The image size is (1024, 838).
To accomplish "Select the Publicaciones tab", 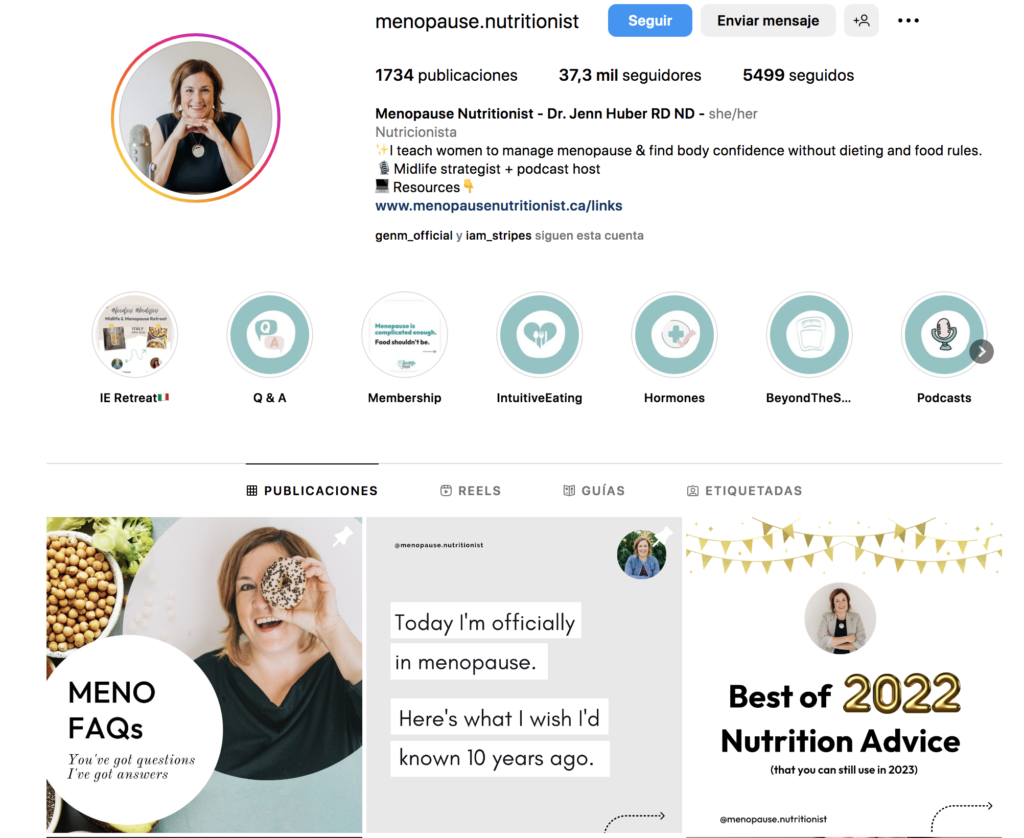I will click(x=312, y=491).
